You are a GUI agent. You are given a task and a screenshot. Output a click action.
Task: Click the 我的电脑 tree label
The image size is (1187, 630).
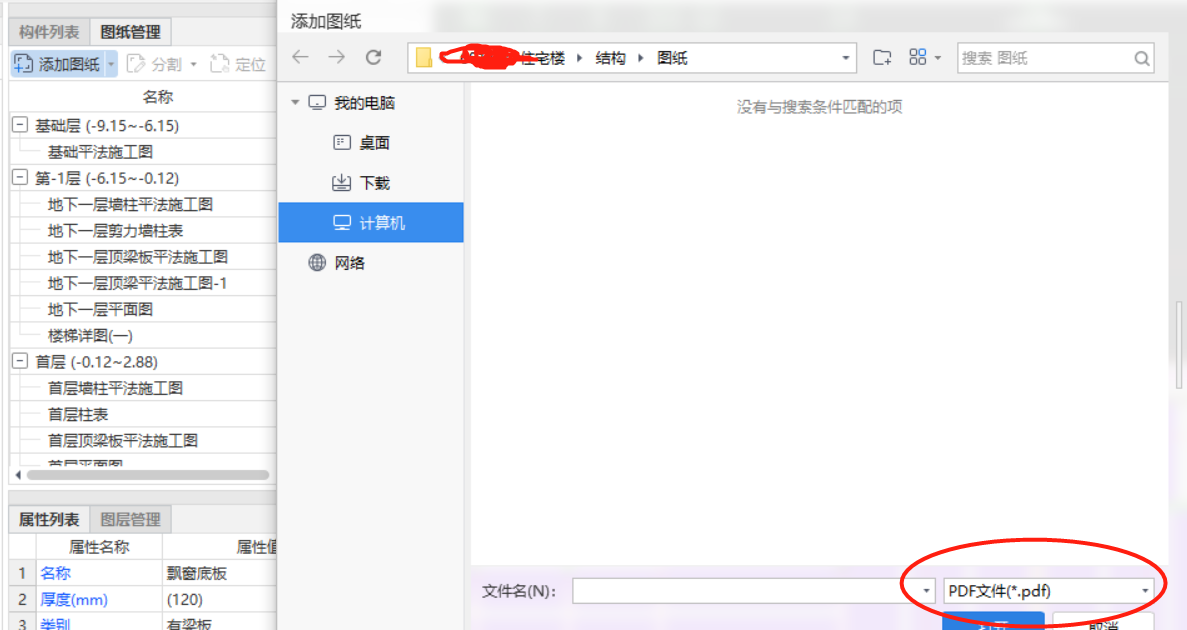coord(365,102)
